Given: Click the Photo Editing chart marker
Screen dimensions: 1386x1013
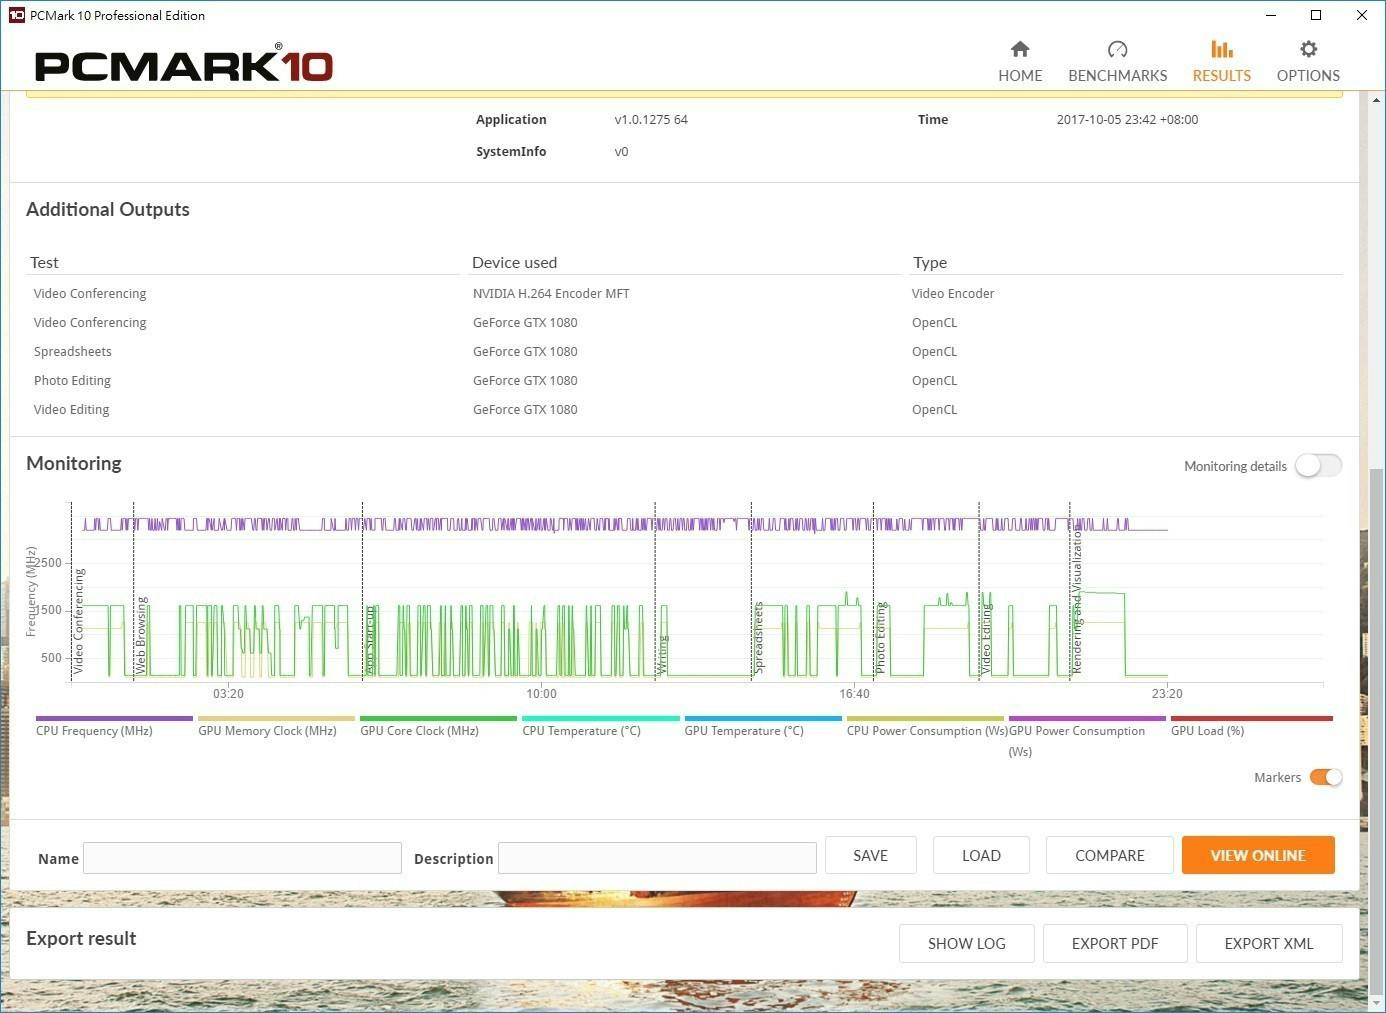Looking at the screenshot, I should pyautogui.click(x=881, y=637).
